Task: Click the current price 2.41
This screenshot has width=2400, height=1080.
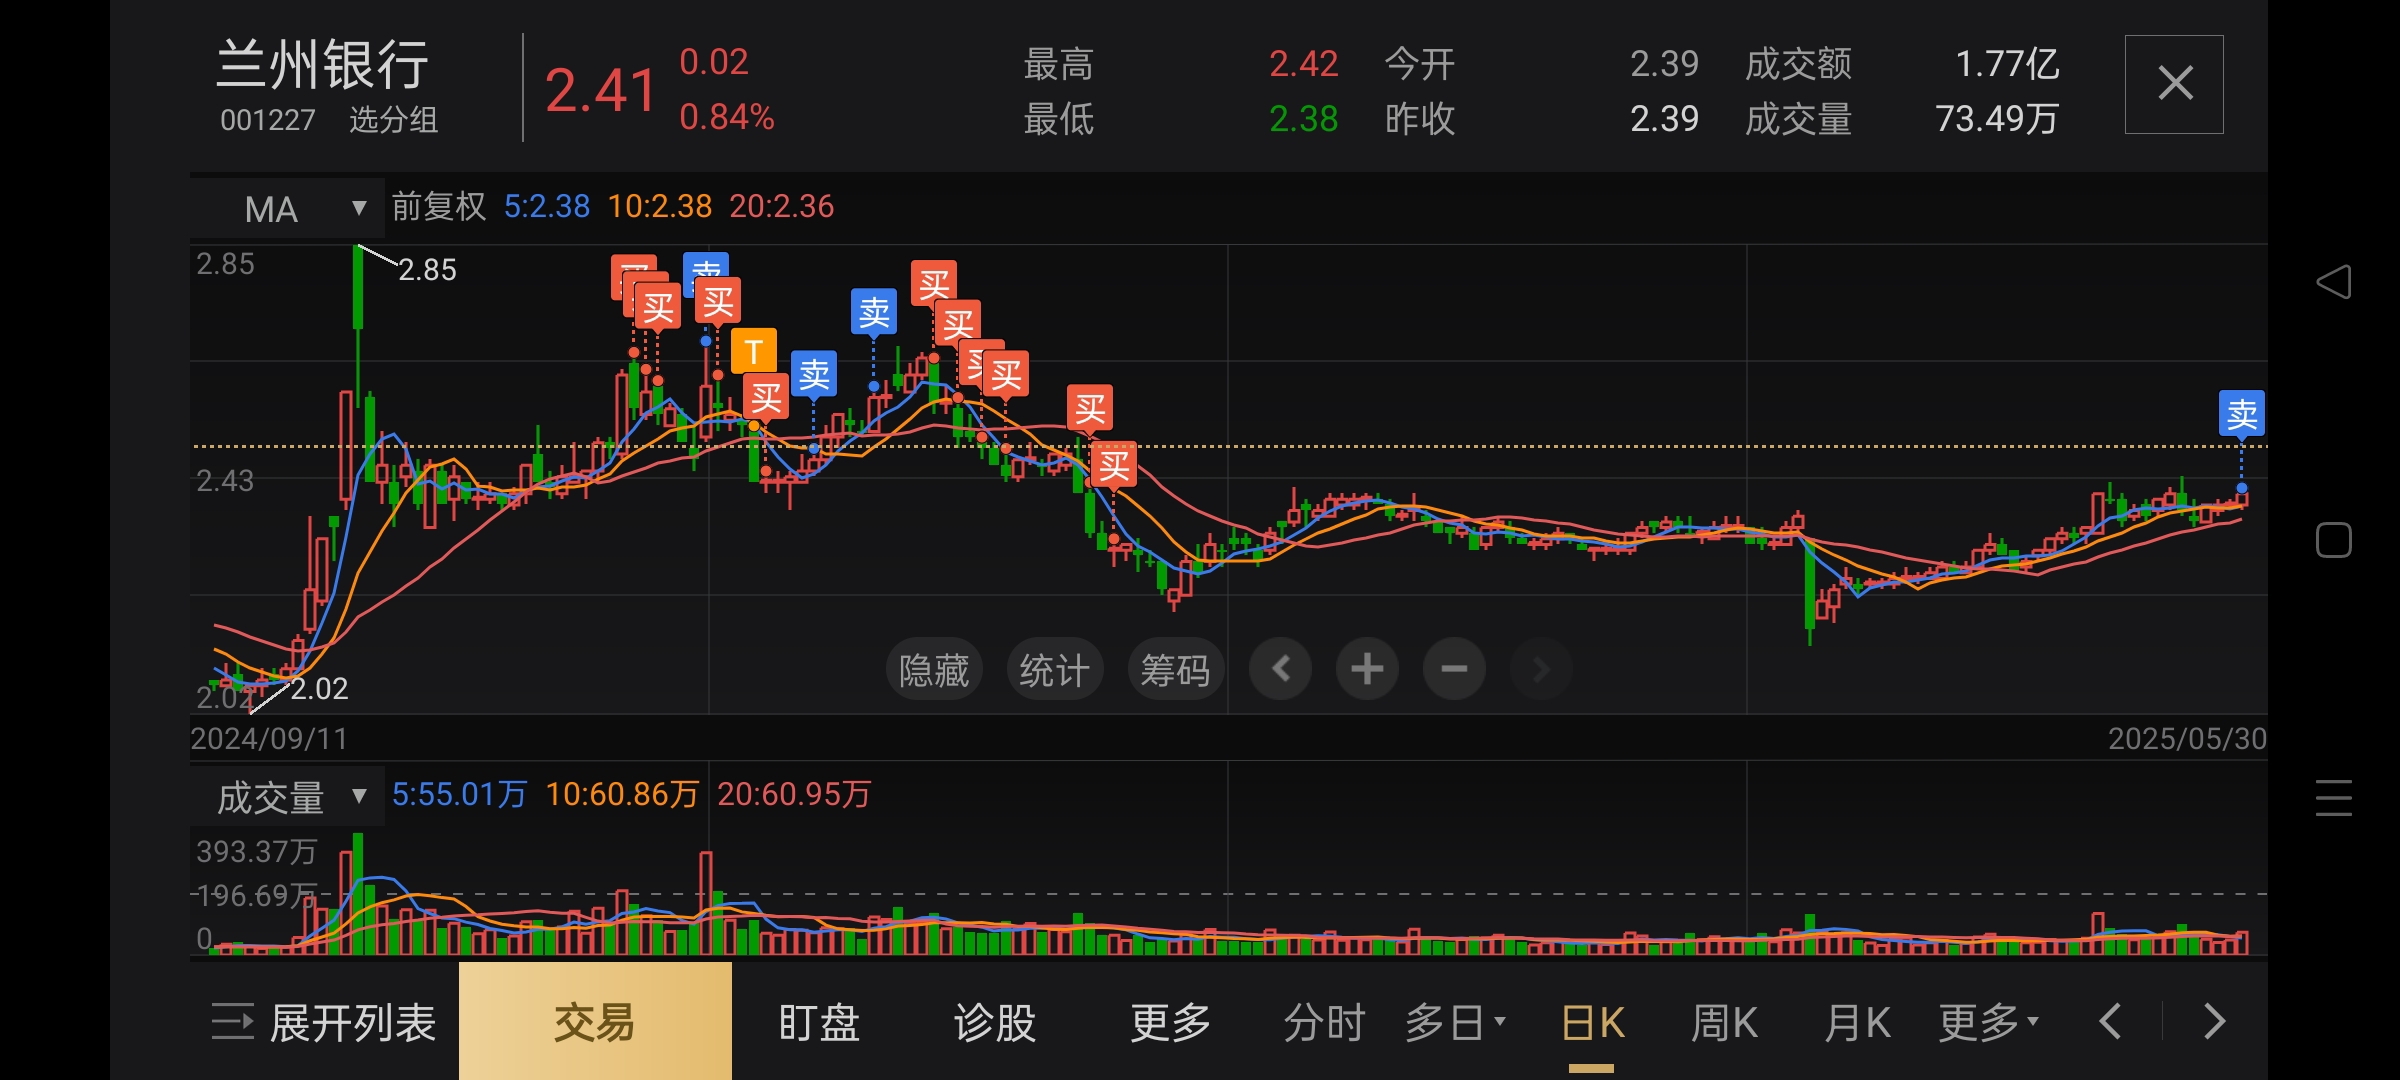Action: [600, 90]
